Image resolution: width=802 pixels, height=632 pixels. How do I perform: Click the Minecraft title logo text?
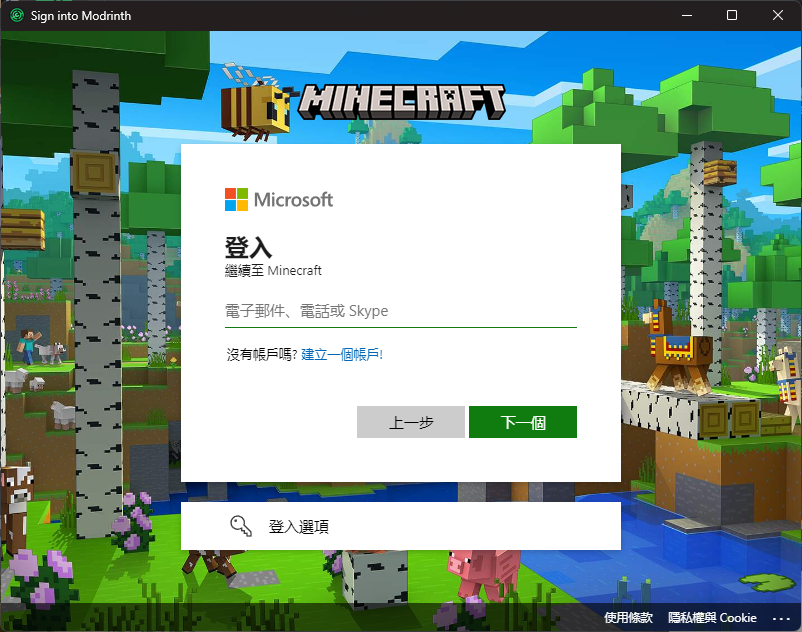tap(402, 100)
